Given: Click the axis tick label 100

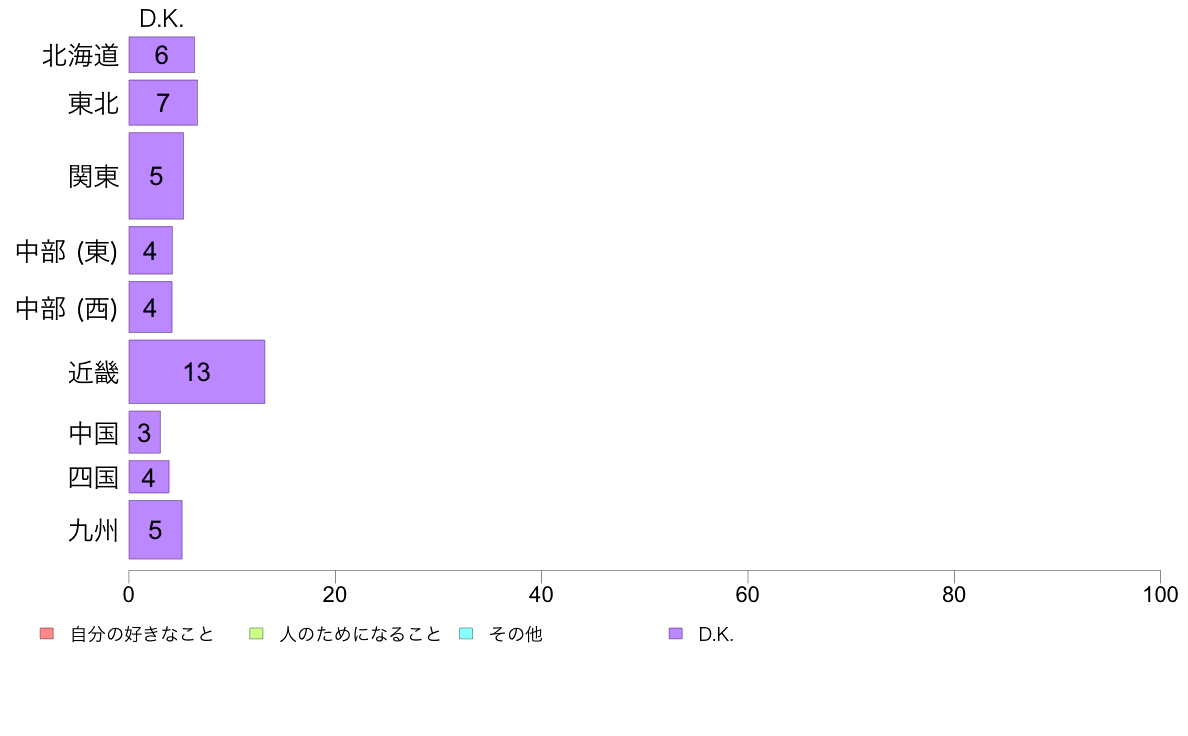Looking at the screenshot, I should tap(1160, 594).
